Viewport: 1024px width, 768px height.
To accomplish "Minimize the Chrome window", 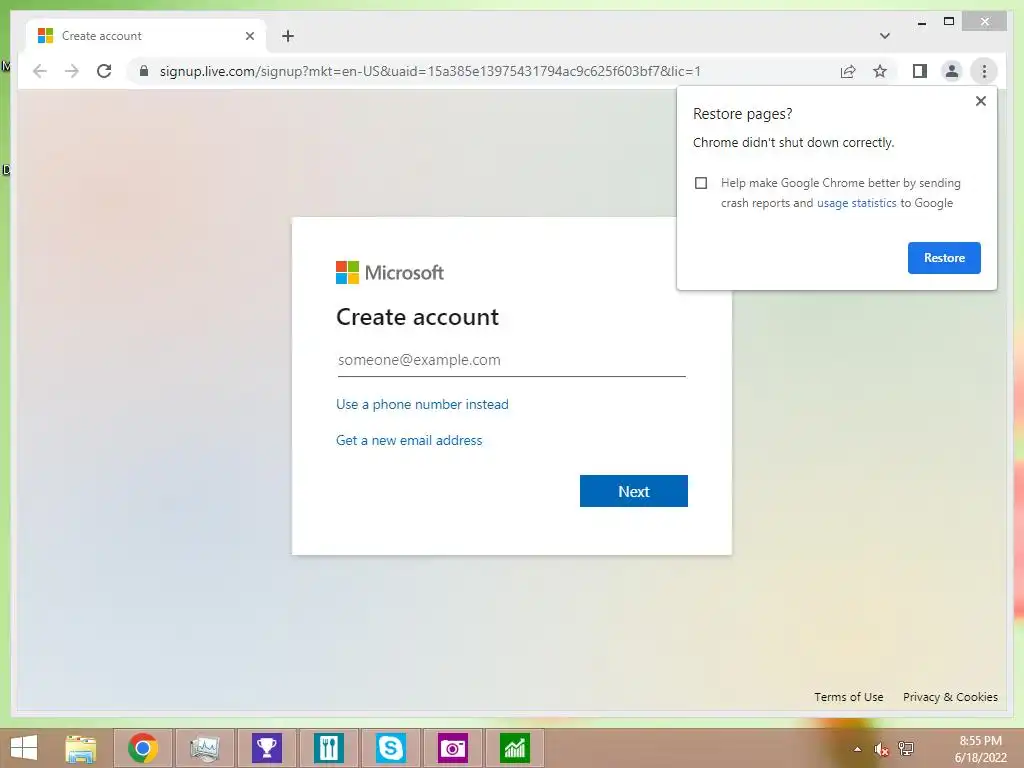I will [x=921, y=22].
